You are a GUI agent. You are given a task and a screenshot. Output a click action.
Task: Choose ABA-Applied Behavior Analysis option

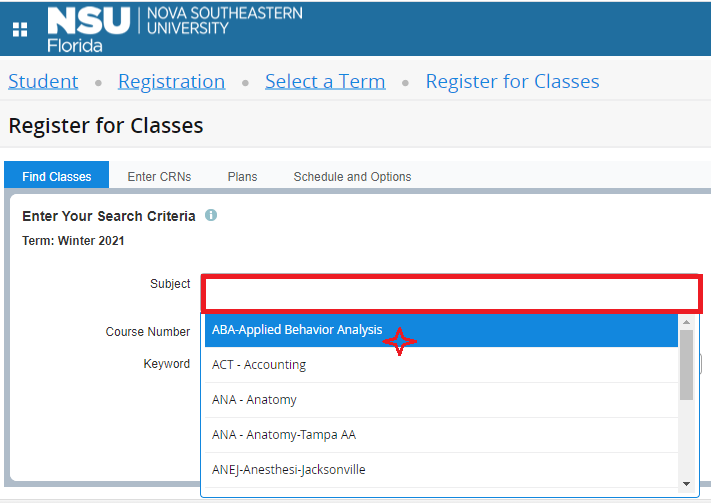(441, 330)
